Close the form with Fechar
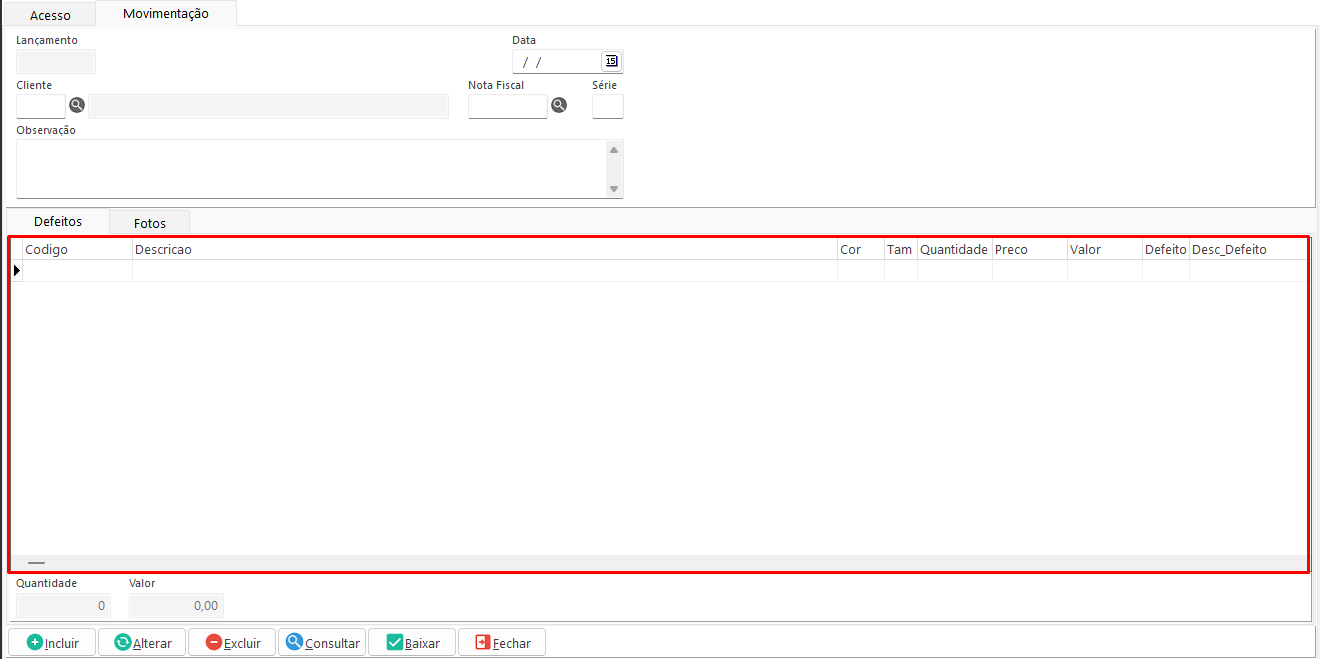1320x659 pixels. (x=502, y=643)
